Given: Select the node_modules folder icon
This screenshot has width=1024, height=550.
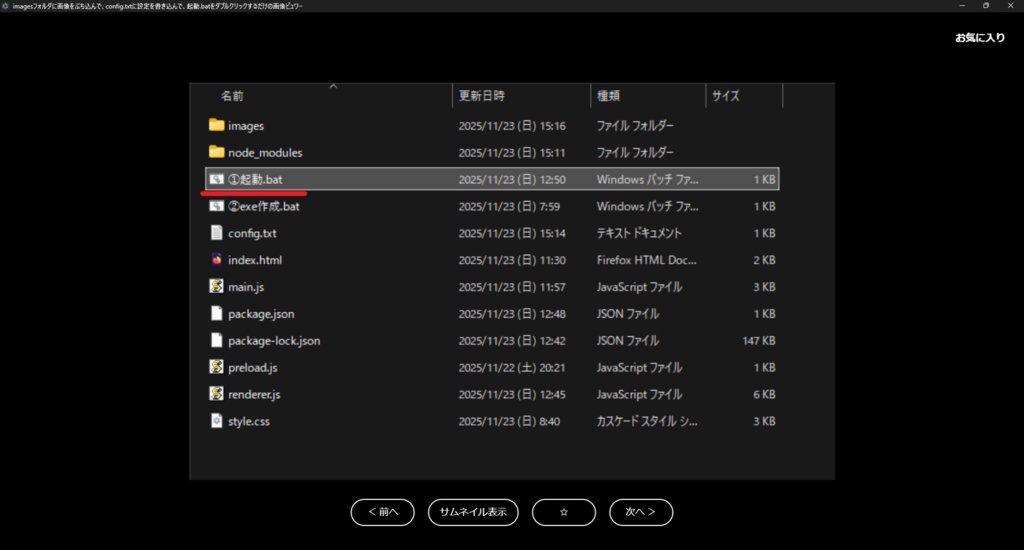Looking at the screenshot, I should pyautogui.click(x=216, y=152).
